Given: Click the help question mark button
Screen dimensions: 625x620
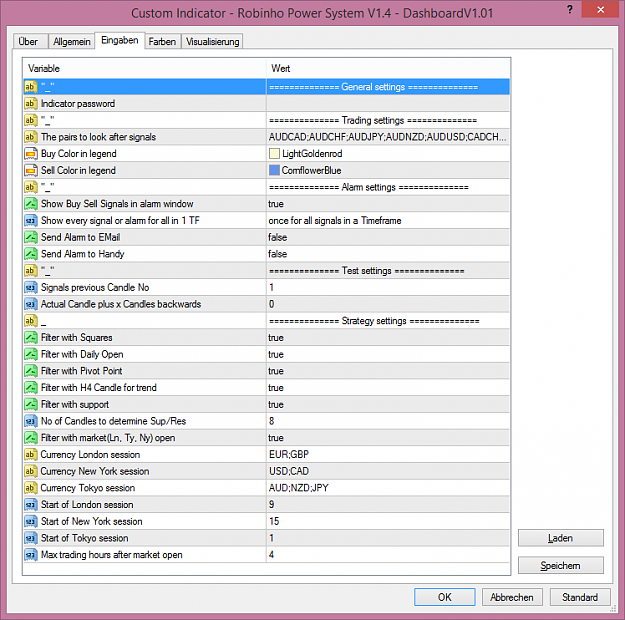Looking at the screenshot, I should pyautogui.click(x=570, y=10).
